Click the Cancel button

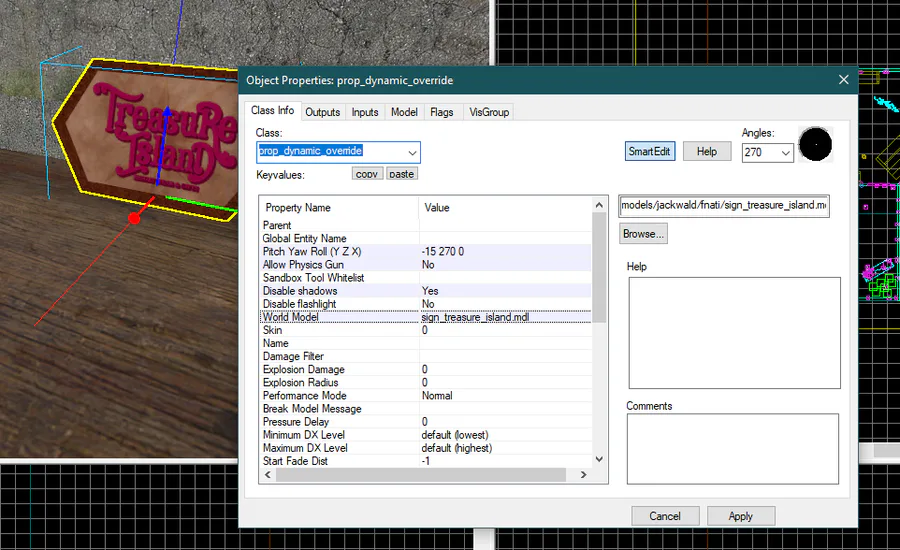coord(665,516)
